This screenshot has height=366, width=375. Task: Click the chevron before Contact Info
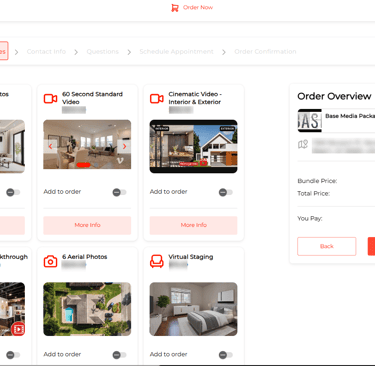pyautogui.click(x=16, y=52)
